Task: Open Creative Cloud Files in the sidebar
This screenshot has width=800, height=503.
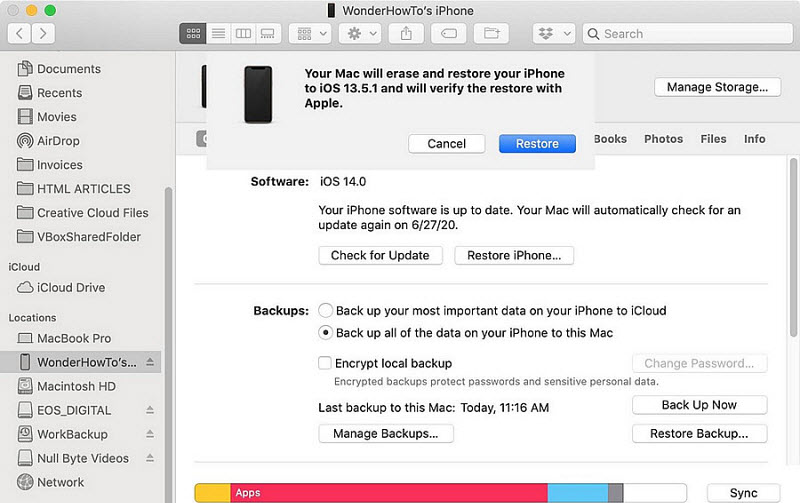Action: [83, 213]
